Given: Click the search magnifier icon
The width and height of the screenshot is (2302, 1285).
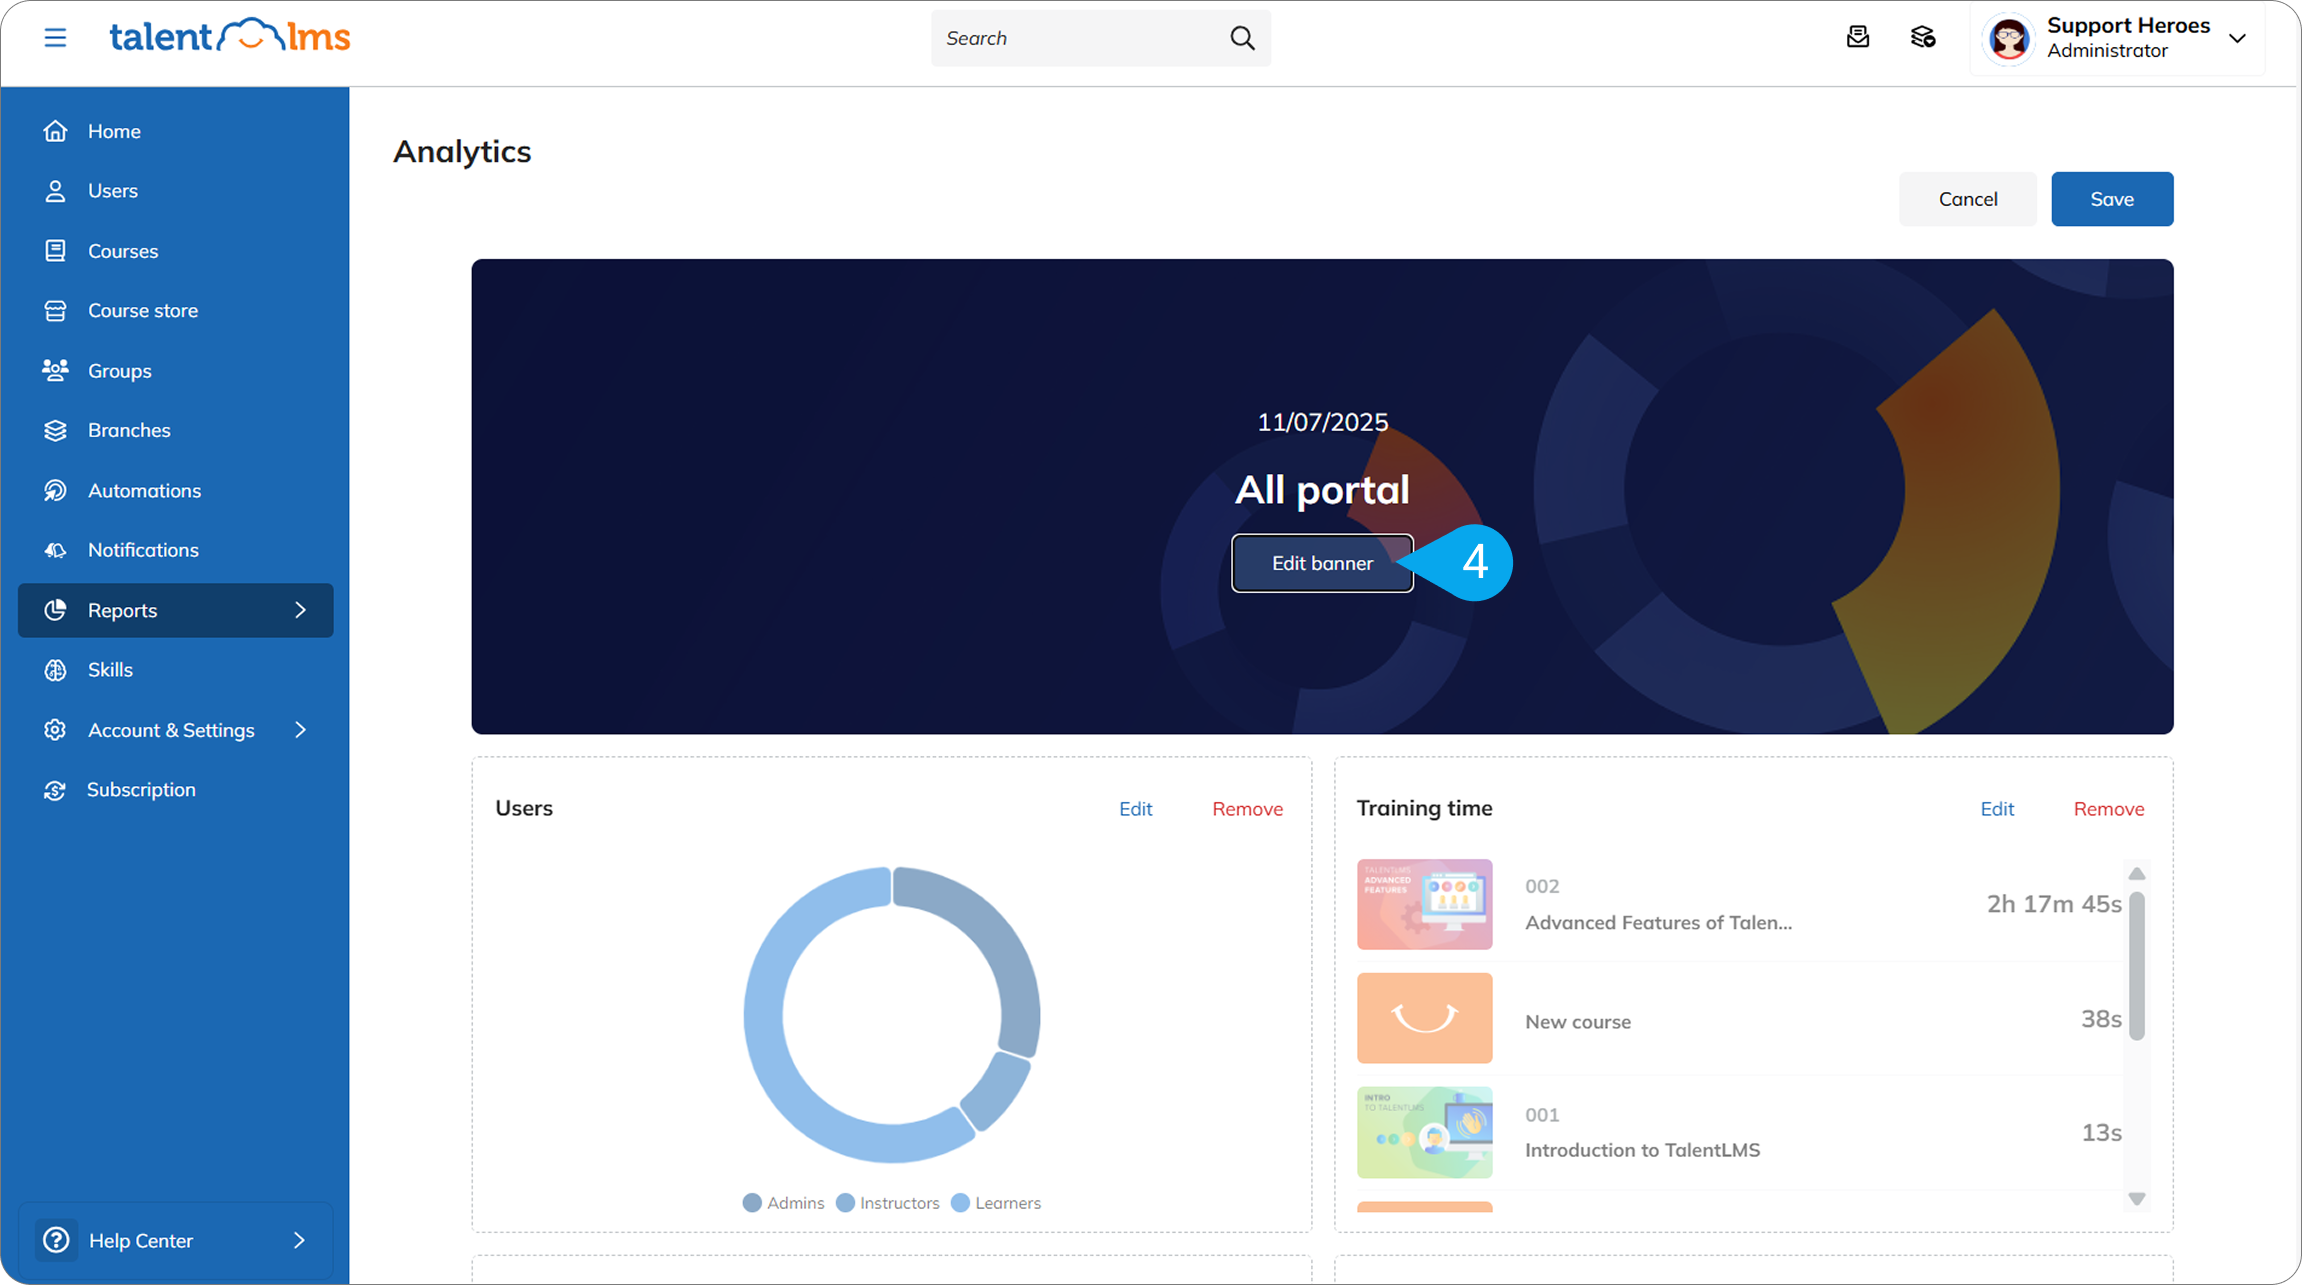Looking at the screenshot, I should (1242, 38).
